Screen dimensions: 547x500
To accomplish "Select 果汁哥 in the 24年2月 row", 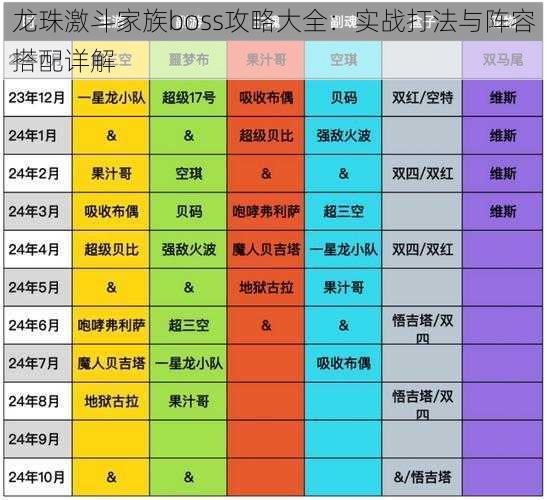I will coord(111,173).
